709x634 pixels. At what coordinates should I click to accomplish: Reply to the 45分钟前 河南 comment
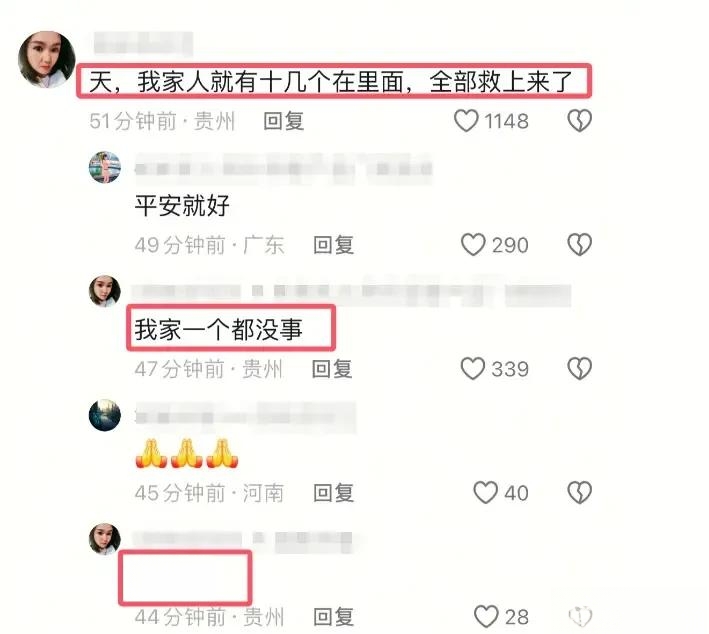pyautogui.click(x=333, y=492)
